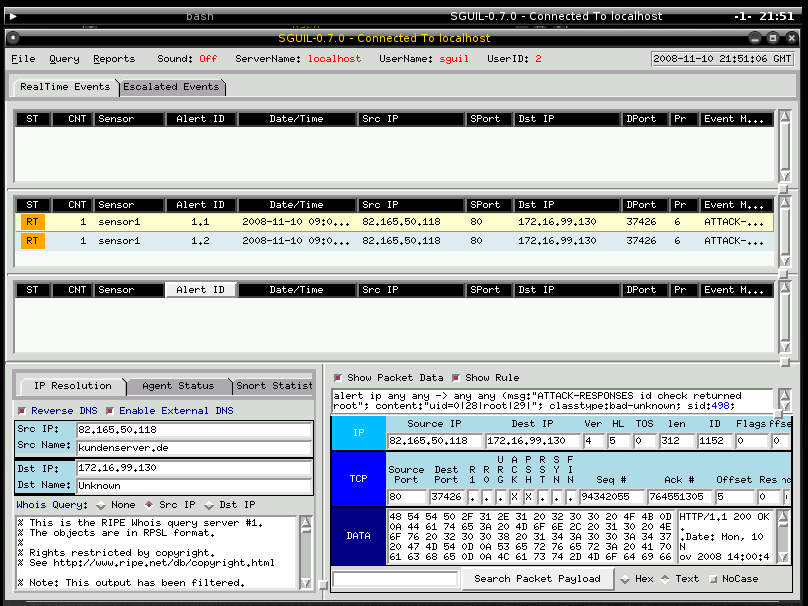This screenshot has height=606, width=808.
Task: Select the alert row with ID 1.2
Action: pyautogui.click(x=394, y=241)
